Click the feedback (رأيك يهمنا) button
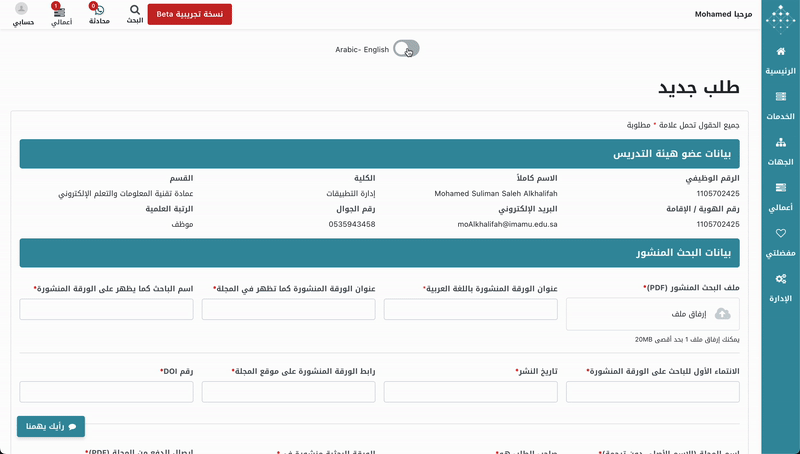The height and width of the screenshot is (454, 800). 51,426
